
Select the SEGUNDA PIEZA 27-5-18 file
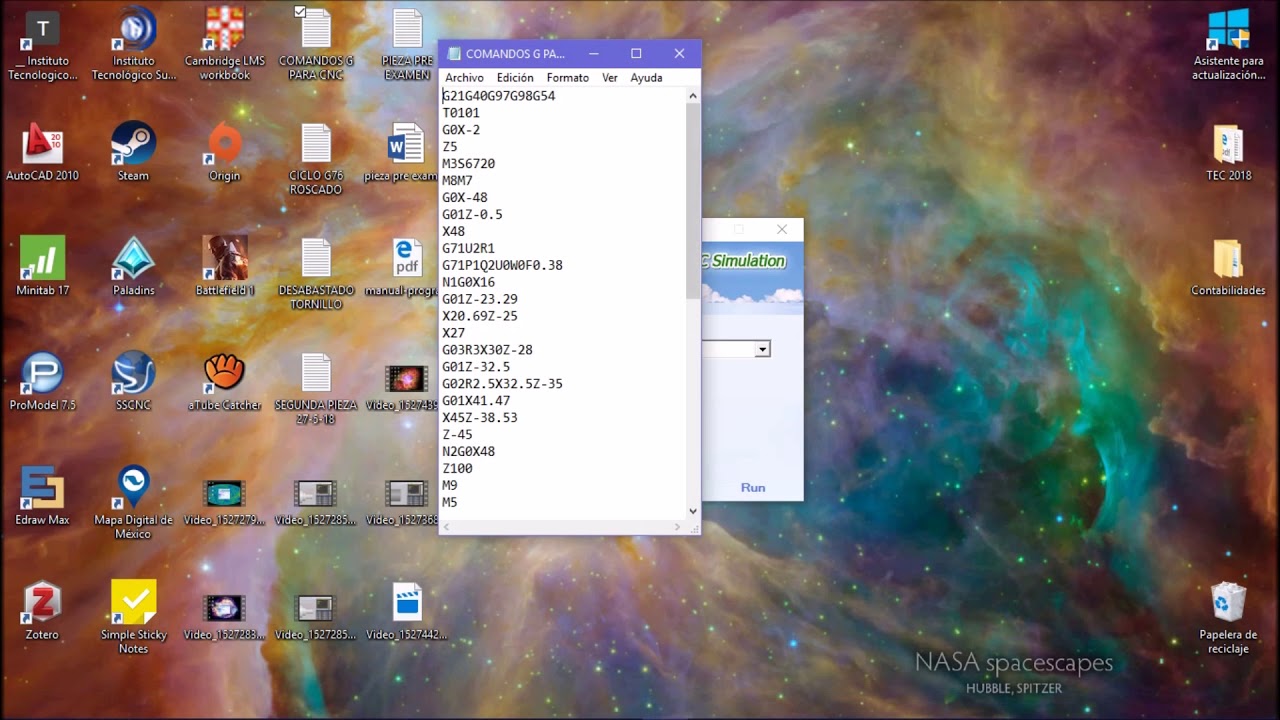316,389
